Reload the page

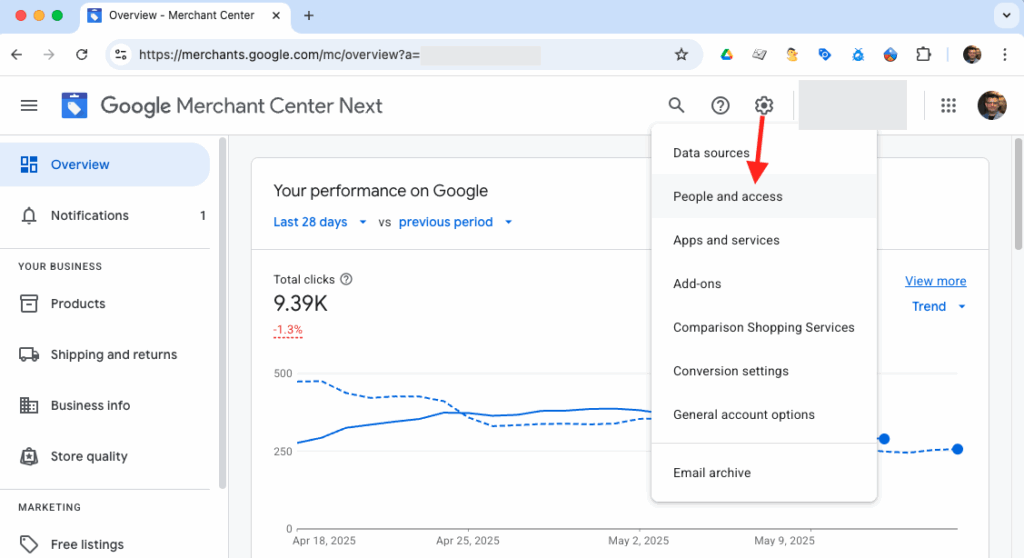pos(82,54)
